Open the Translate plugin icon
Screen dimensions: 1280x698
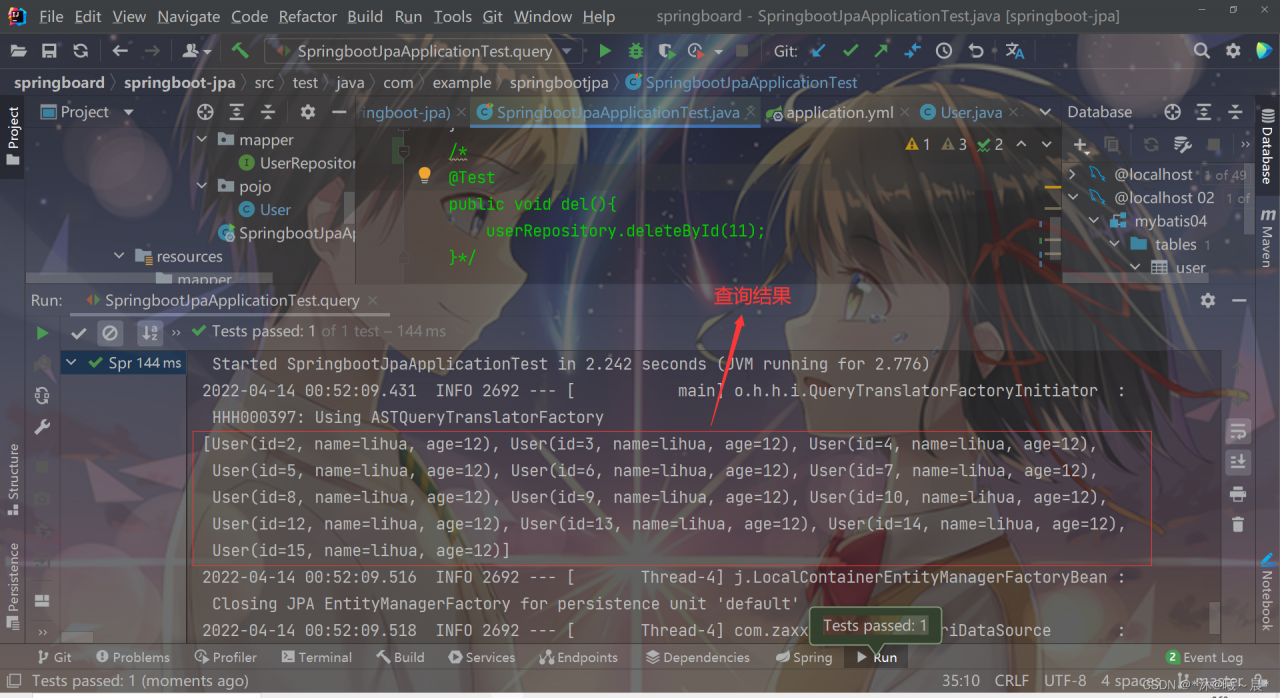tap(1014, 50)
